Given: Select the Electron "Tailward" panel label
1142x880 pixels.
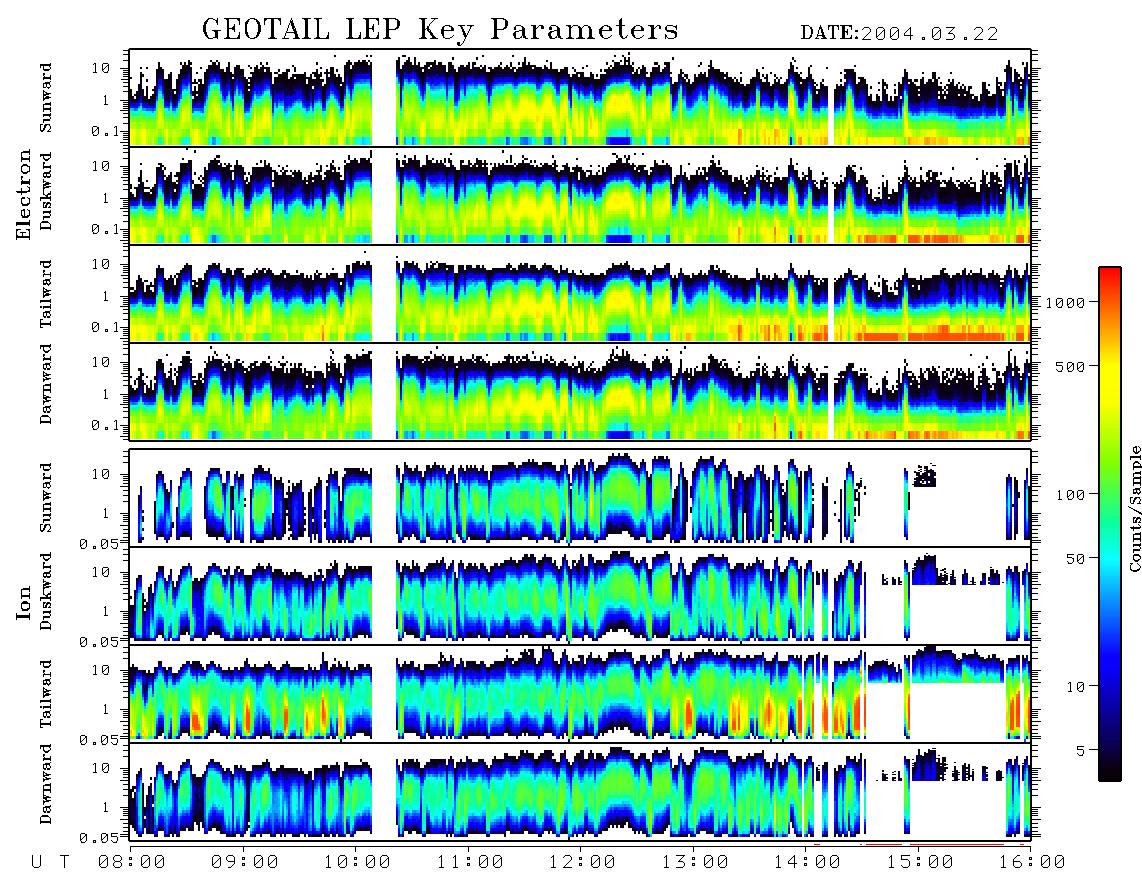Looking at the screenshot, I should click(46, 294).
